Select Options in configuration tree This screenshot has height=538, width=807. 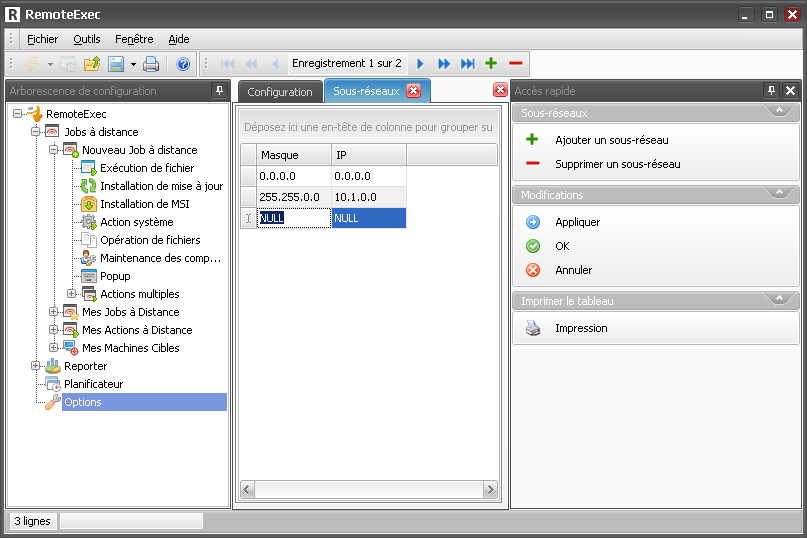pyautogui.click(x=144, y=402)
